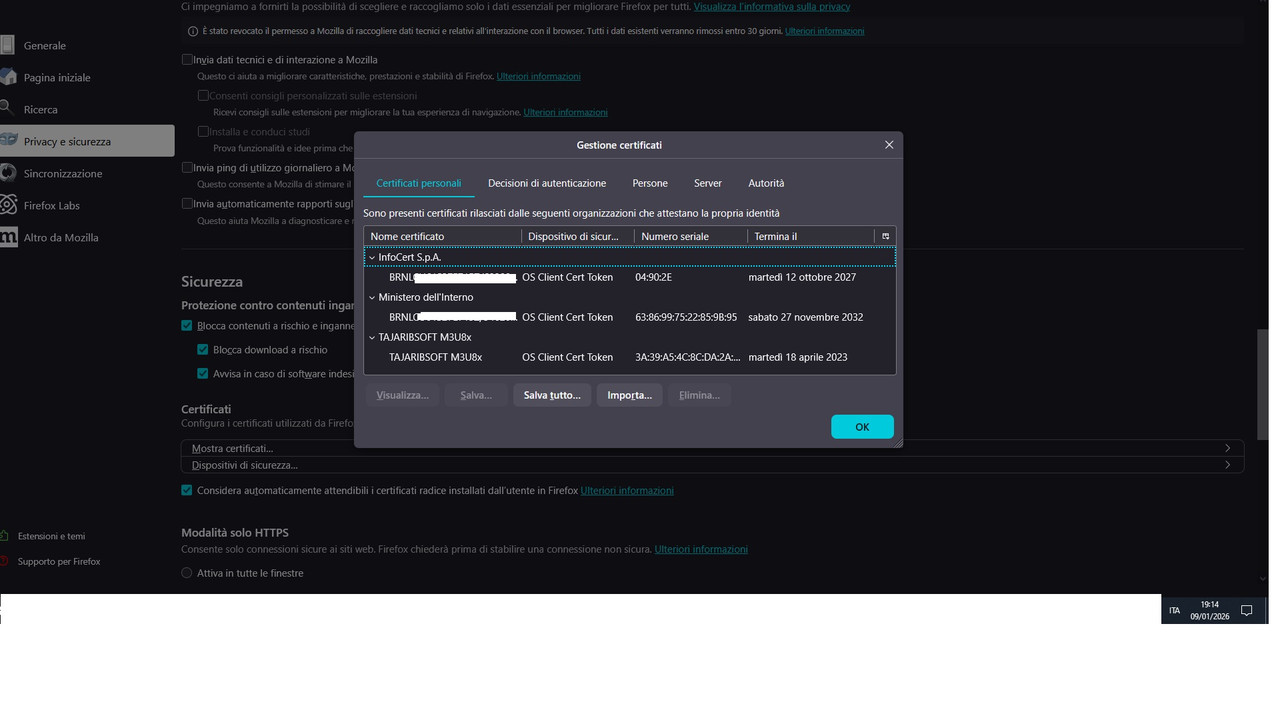Toggle Consenti consigli personalizzati sulle estensioni
The height and width of the screenshot is (720, 1280).
[203, 96]
